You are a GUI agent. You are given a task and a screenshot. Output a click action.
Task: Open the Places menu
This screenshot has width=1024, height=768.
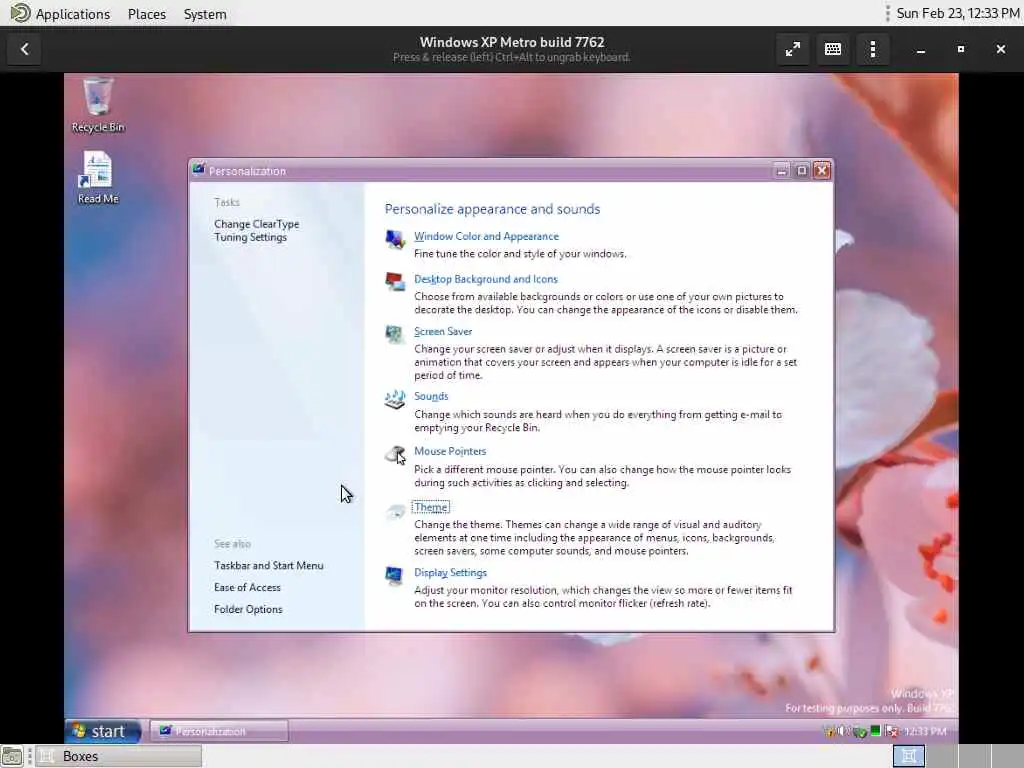[147, 14]
